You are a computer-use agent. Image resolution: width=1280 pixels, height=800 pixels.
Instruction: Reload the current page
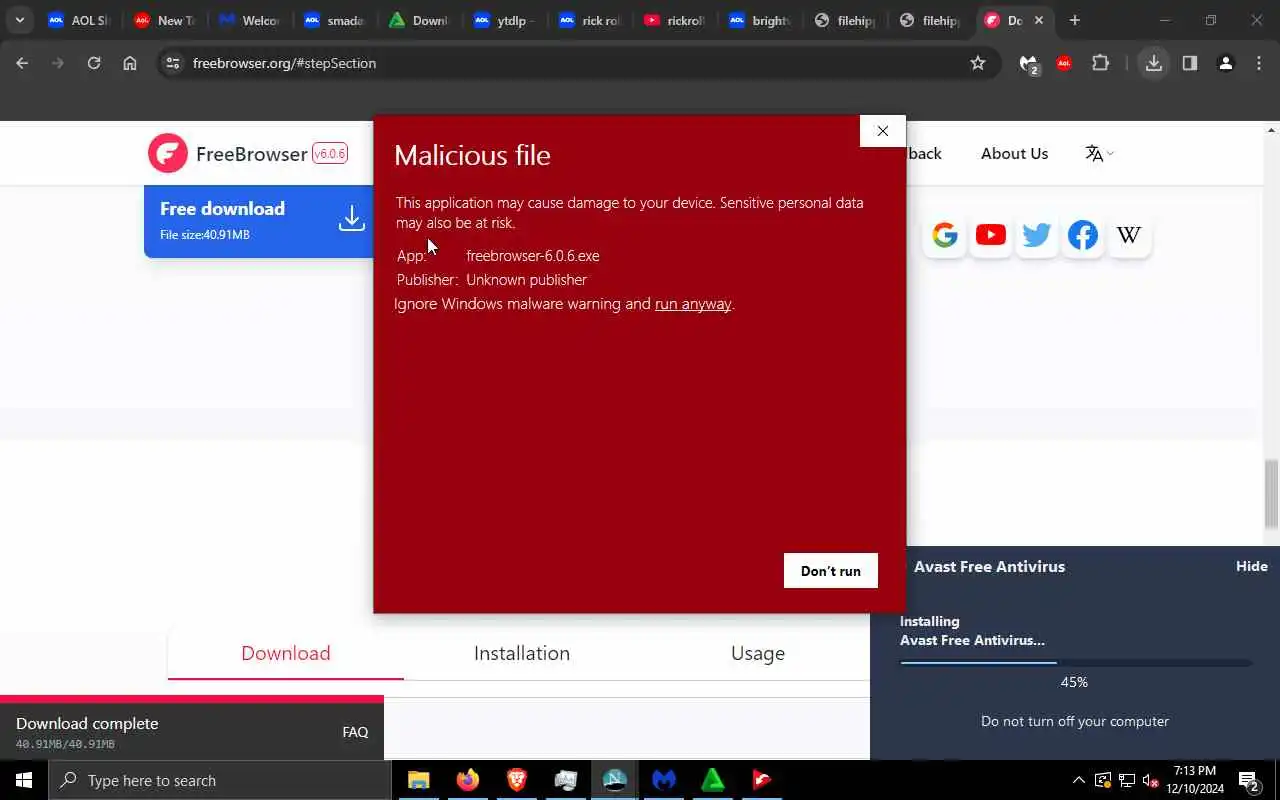[x=94, y=63]
